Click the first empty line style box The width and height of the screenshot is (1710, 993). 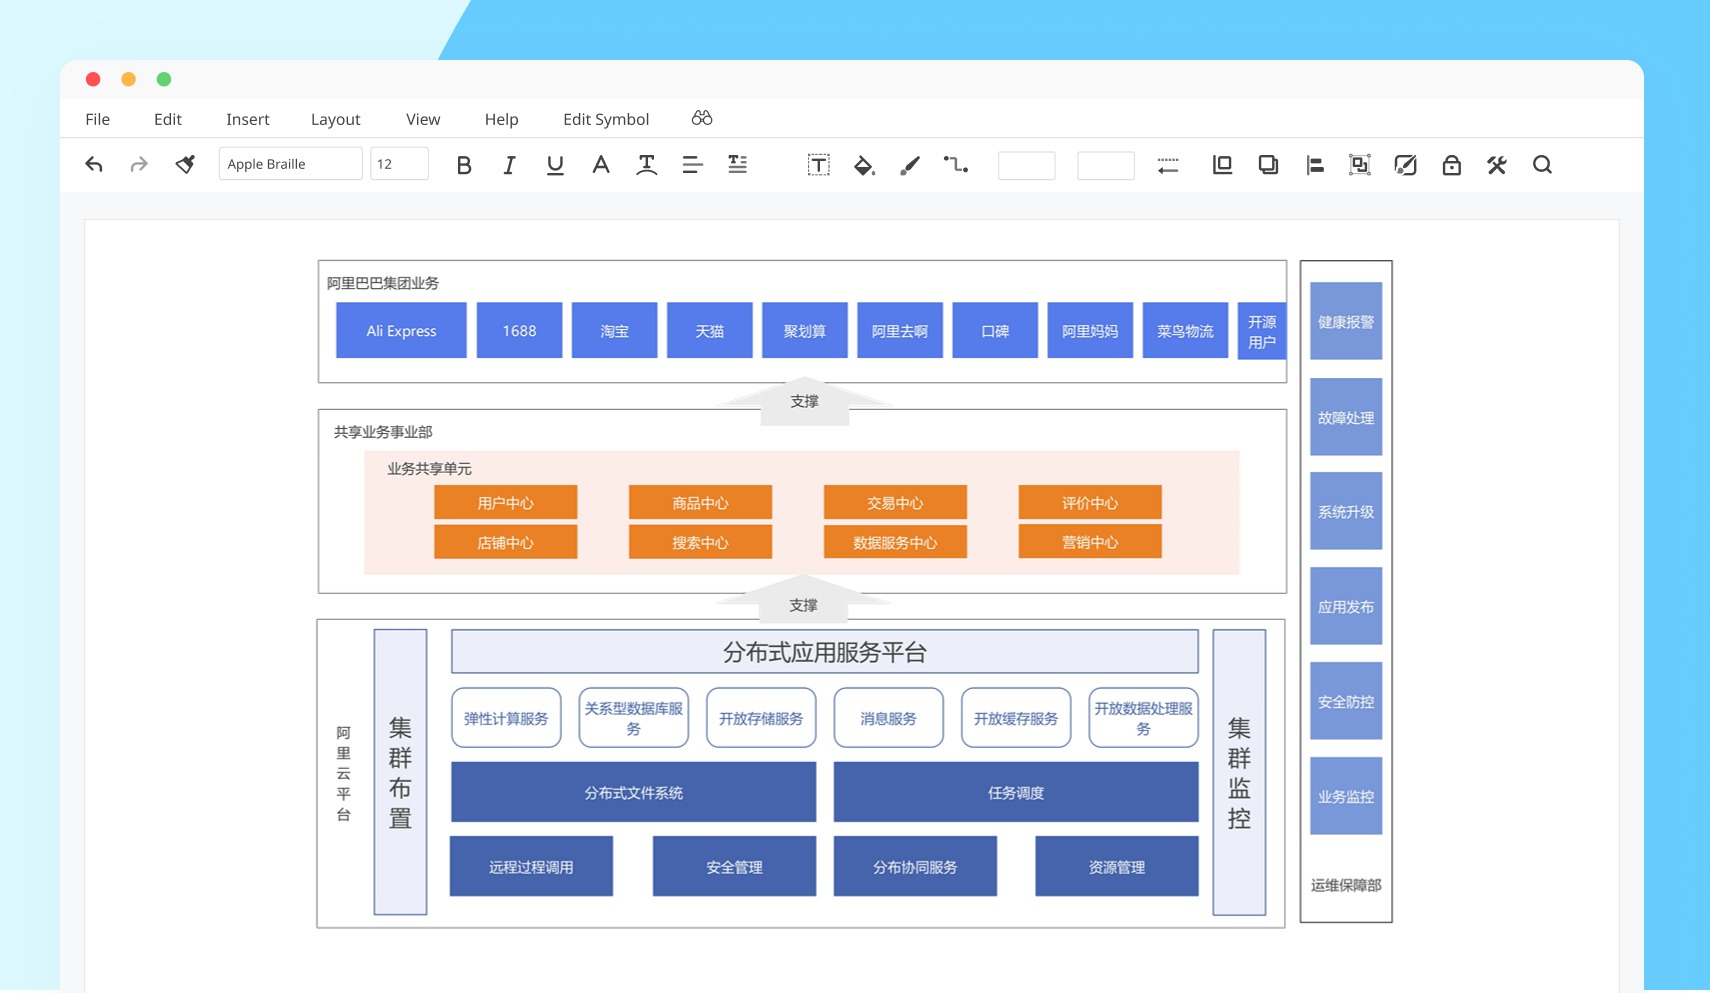click(x=1027, y=165)
